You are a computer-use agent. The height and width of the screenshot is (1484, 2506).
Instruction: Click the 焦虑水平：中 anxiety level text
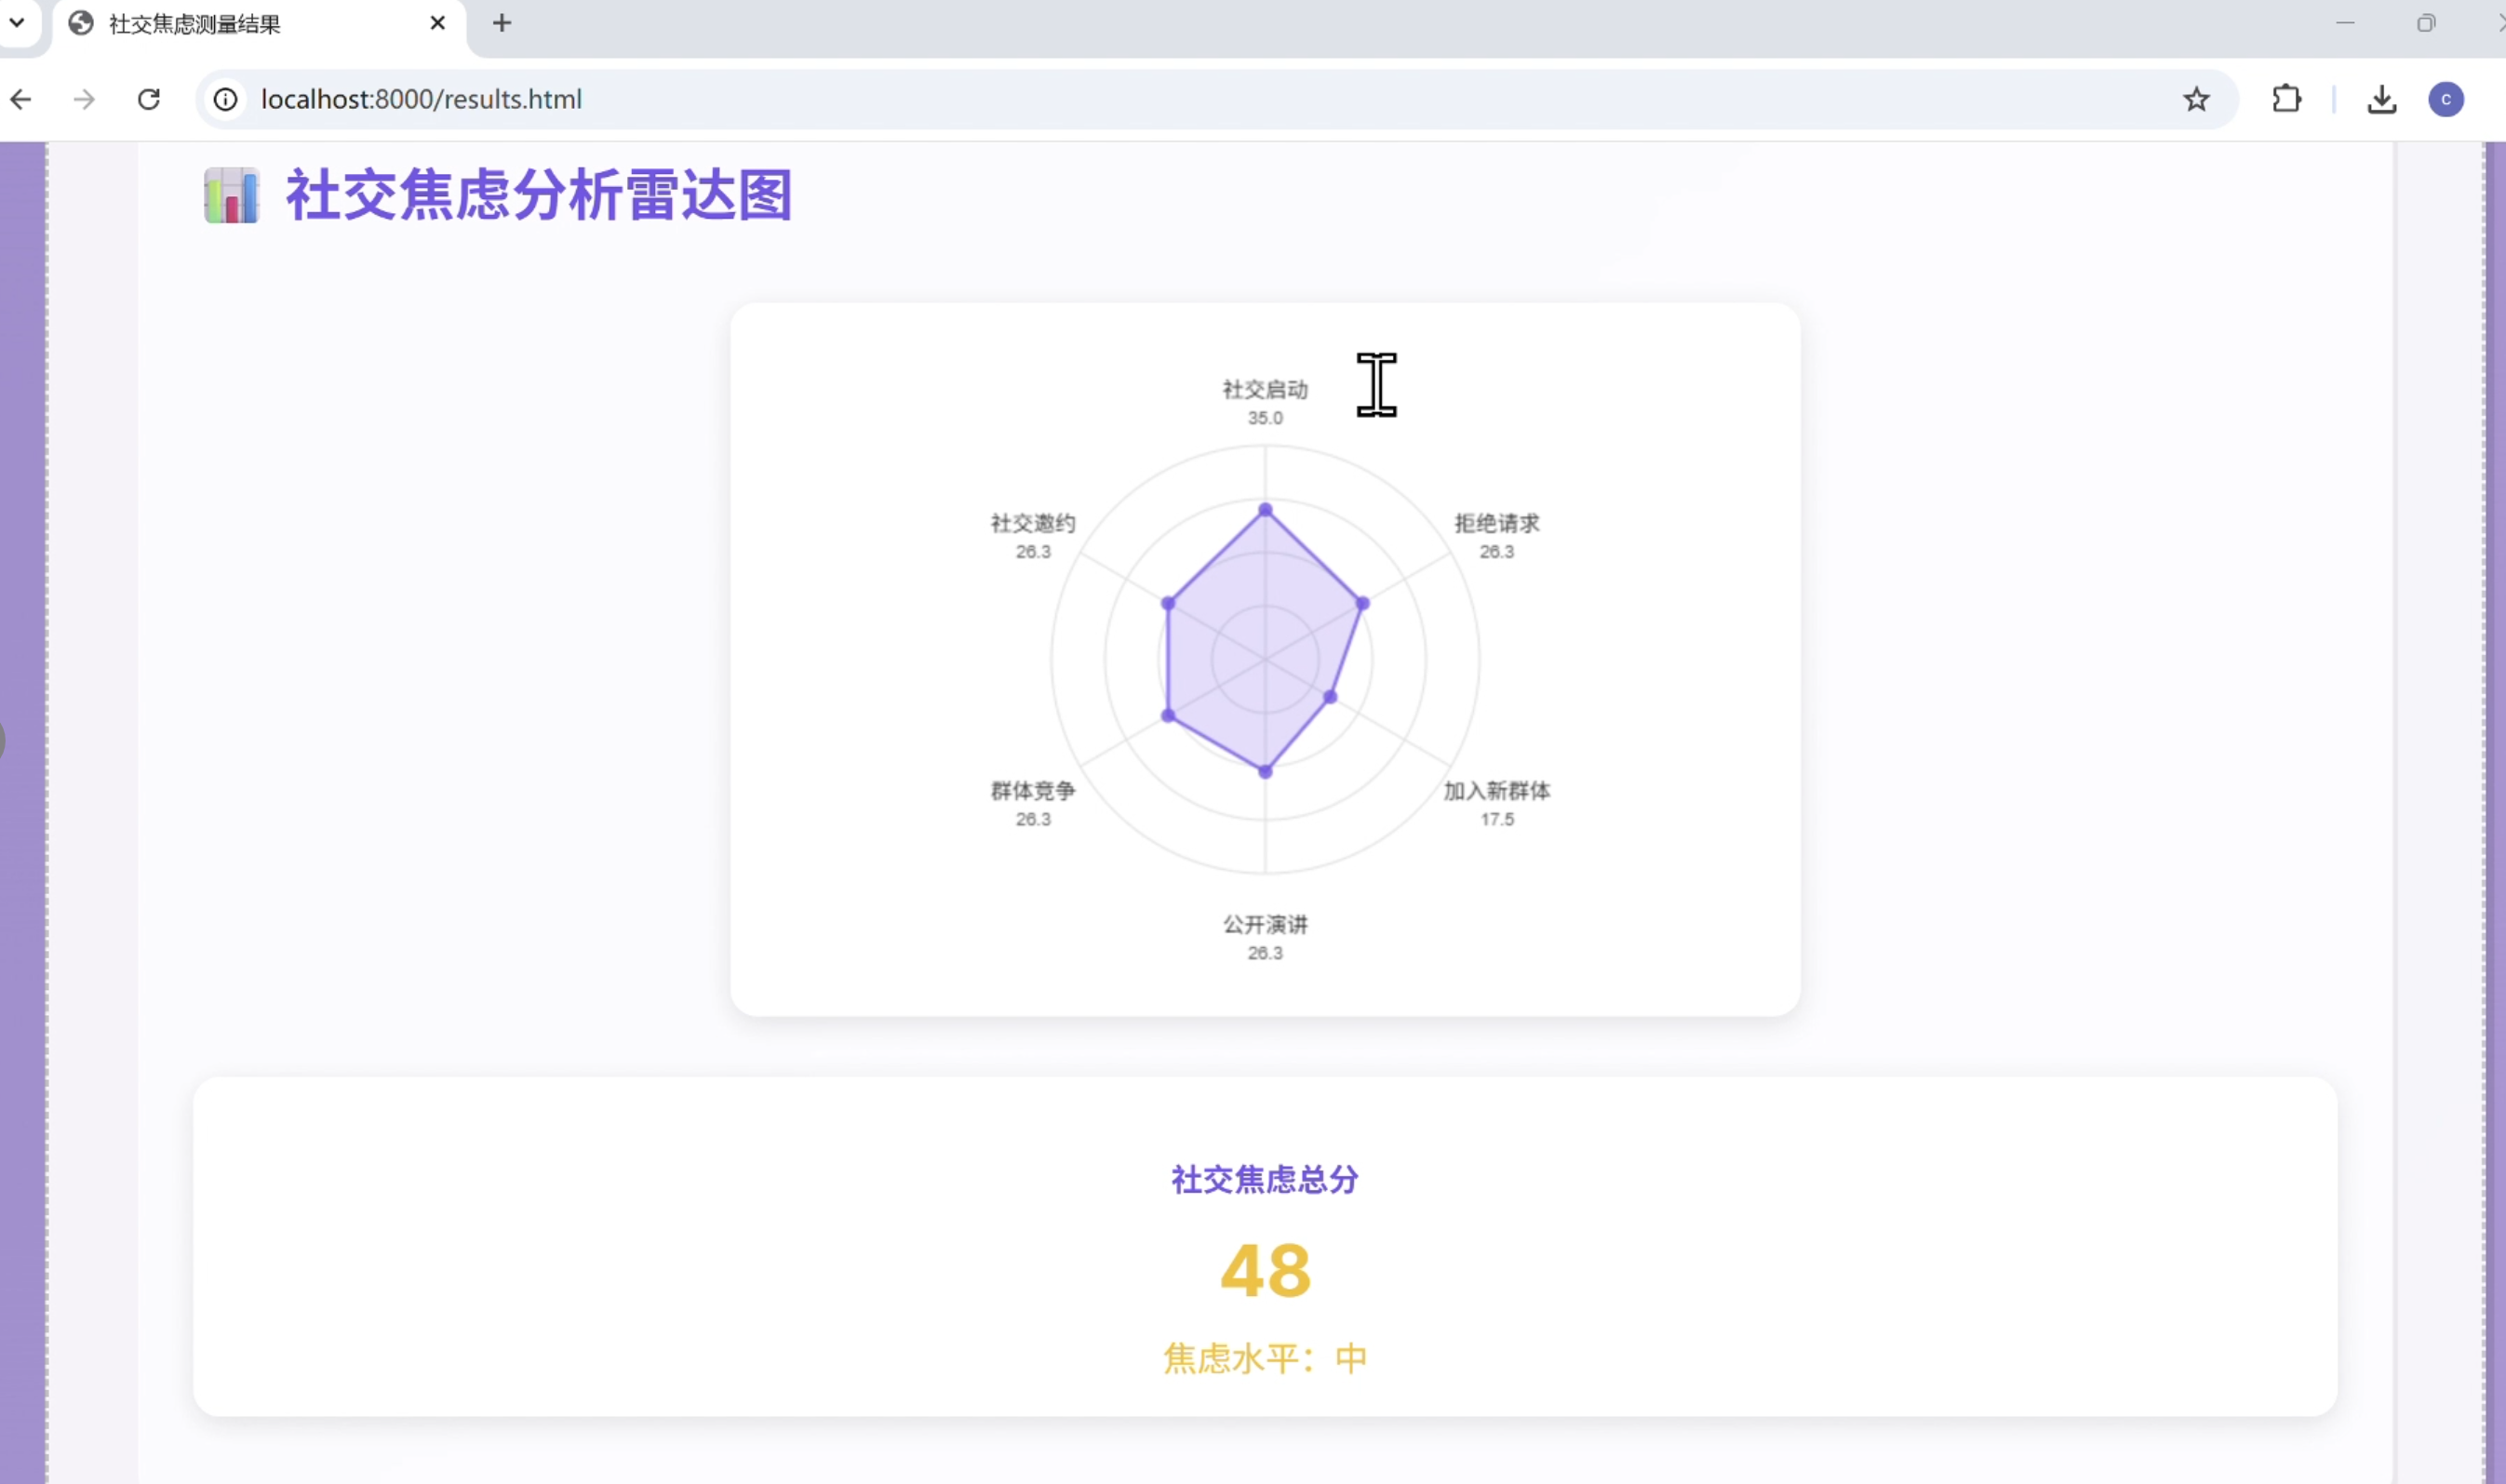click(x=1264, y=1358)
